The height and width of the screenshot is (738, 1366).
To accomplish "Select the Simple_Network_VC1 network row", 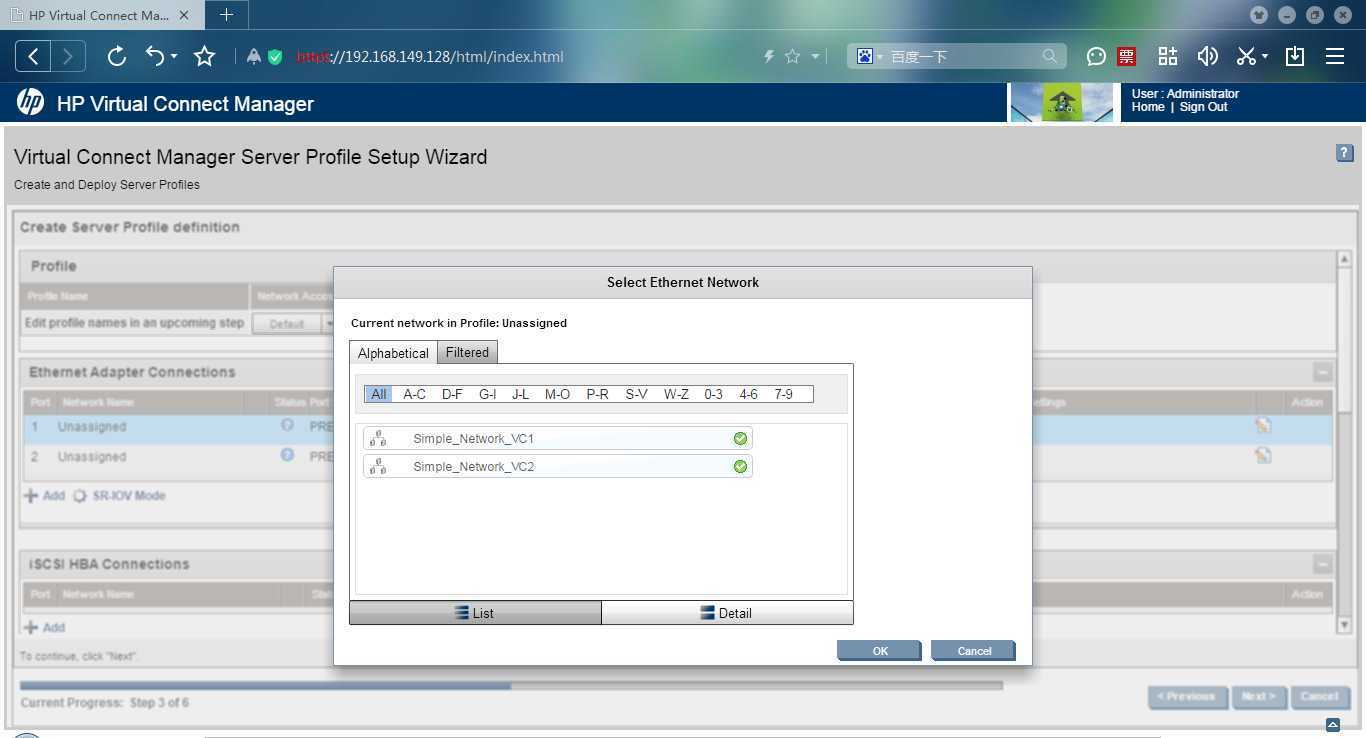I will coord(557,438).
